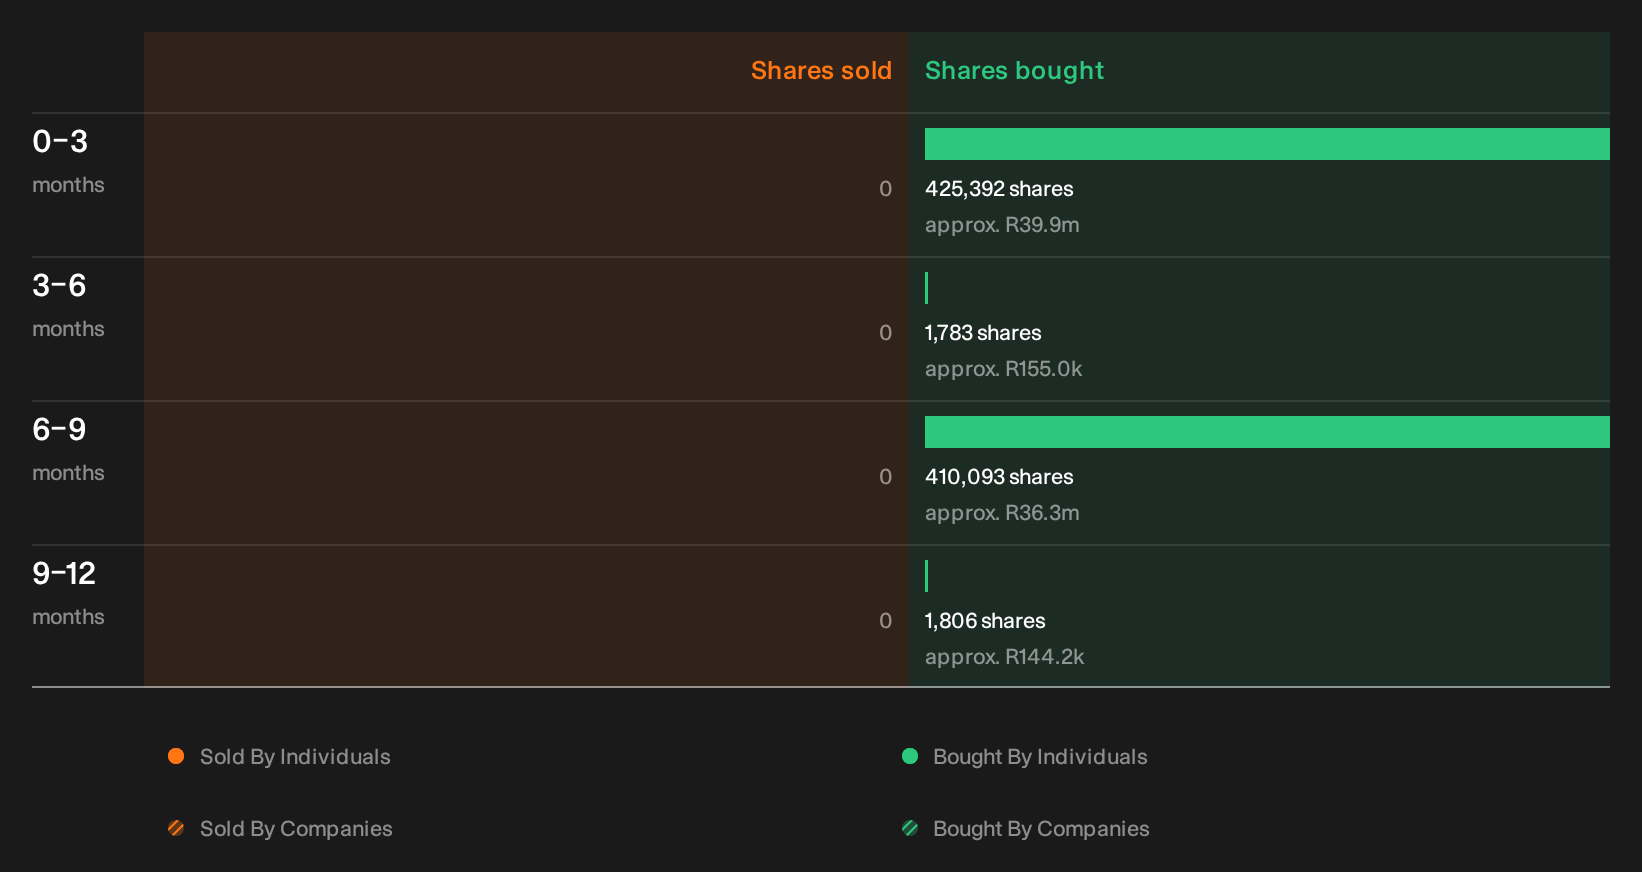Click the thin green bar for 9-12 months
The height and width of the screenshot is (872, 1642).
pos(927,576)
